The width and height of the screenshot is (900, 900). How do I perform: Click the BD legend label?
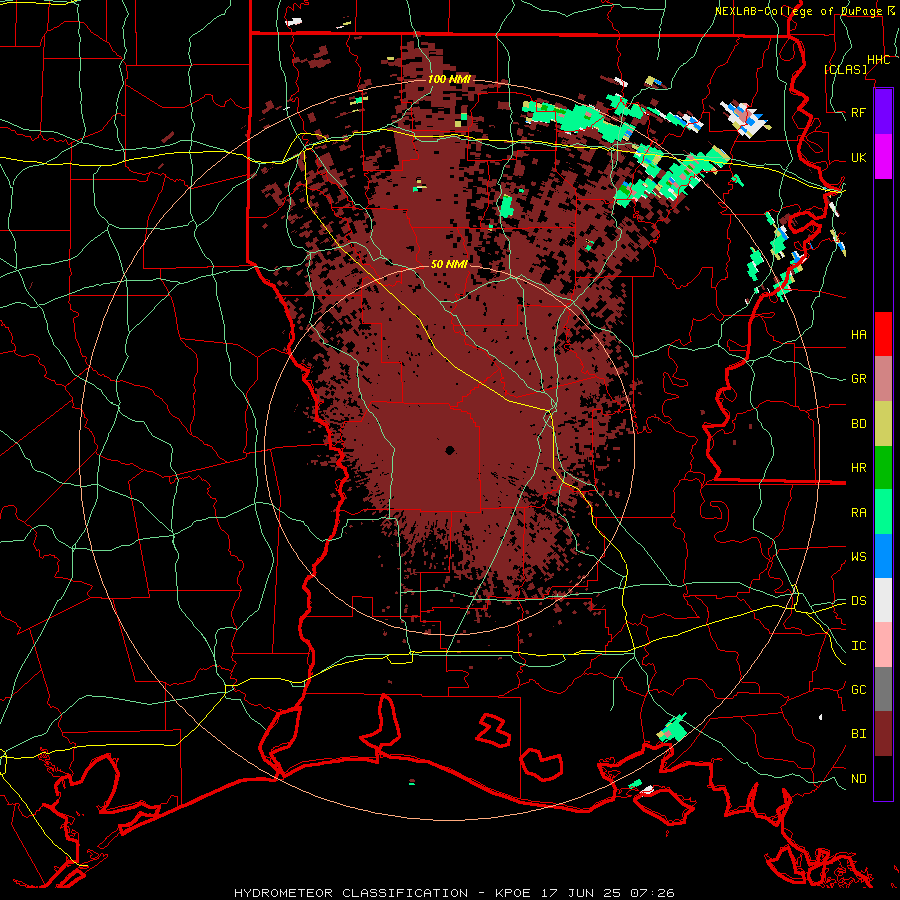pos(859,424)
